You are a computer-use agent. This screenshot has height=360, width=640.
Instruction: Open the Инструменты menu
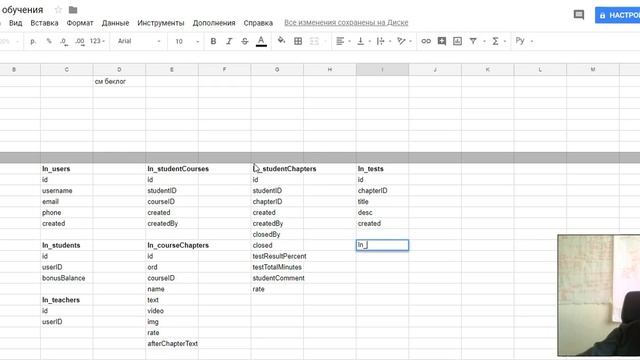[x=161, y=23]
